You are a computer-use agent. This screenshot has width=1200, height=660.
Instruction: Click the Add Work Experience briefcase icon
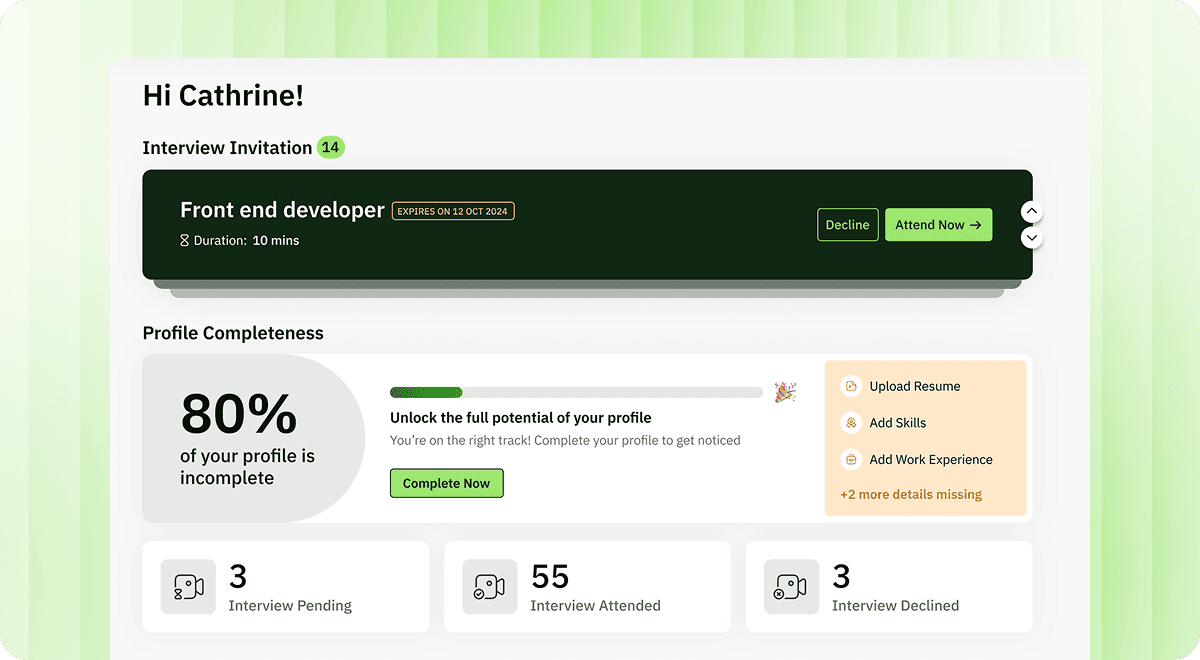(x=851, y=460)
